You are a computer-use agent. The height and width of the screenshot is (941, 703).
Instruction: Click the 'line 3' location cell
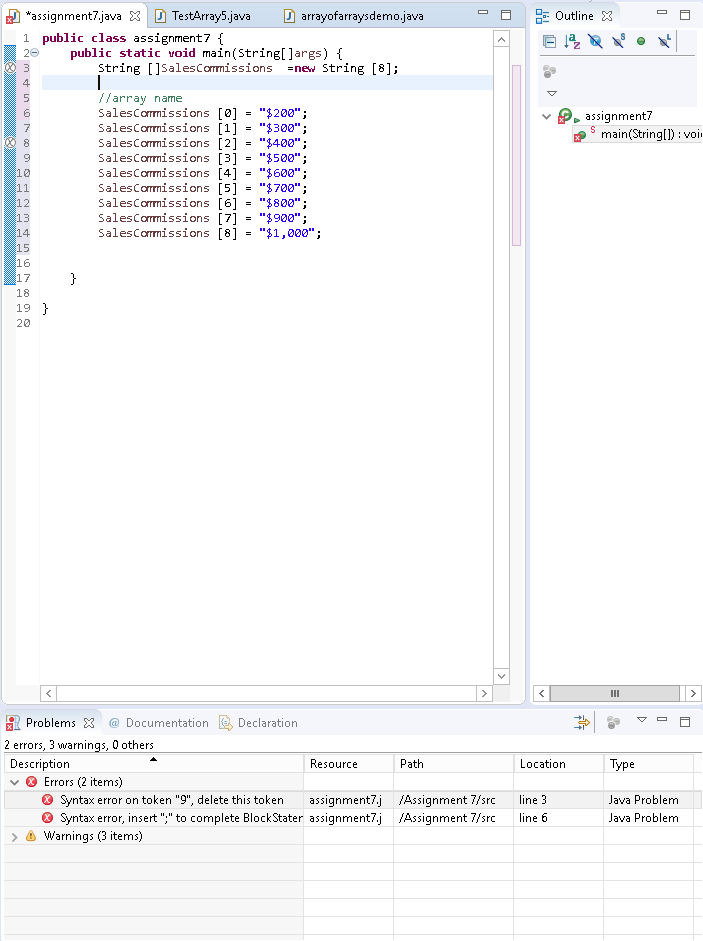coord(533,800)
